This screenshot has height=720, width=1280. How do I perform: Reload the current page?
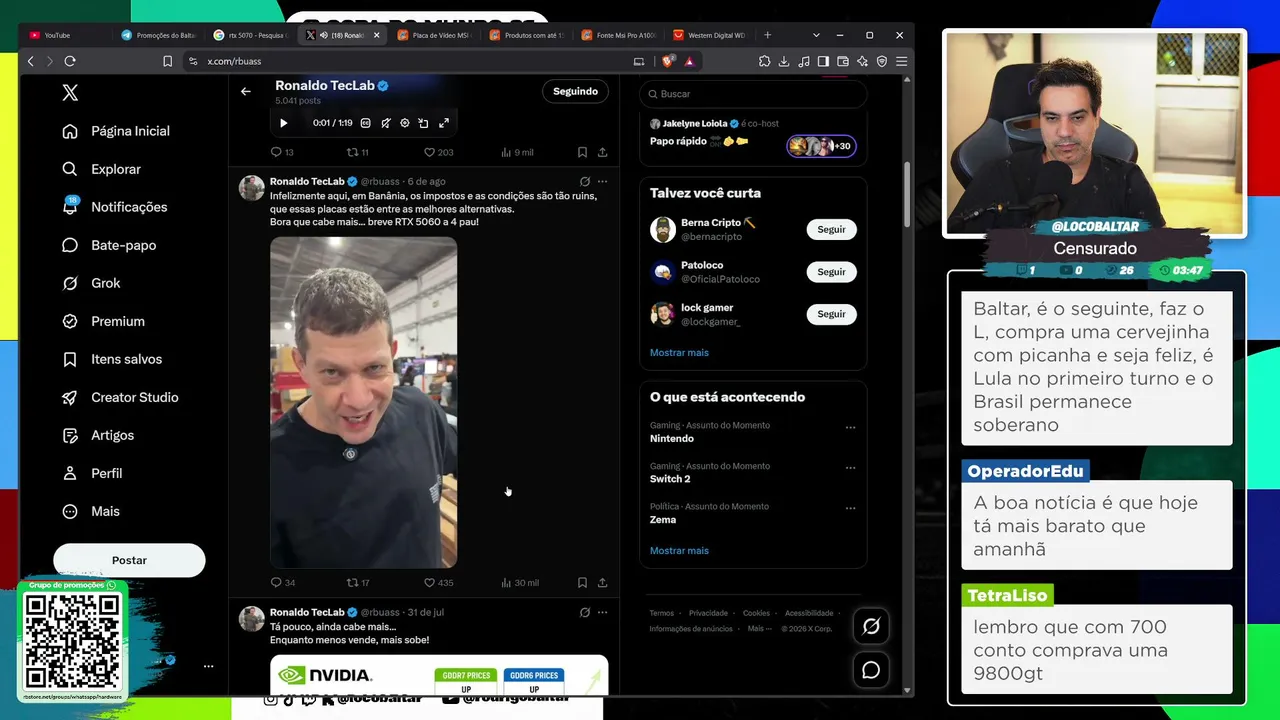70,61
